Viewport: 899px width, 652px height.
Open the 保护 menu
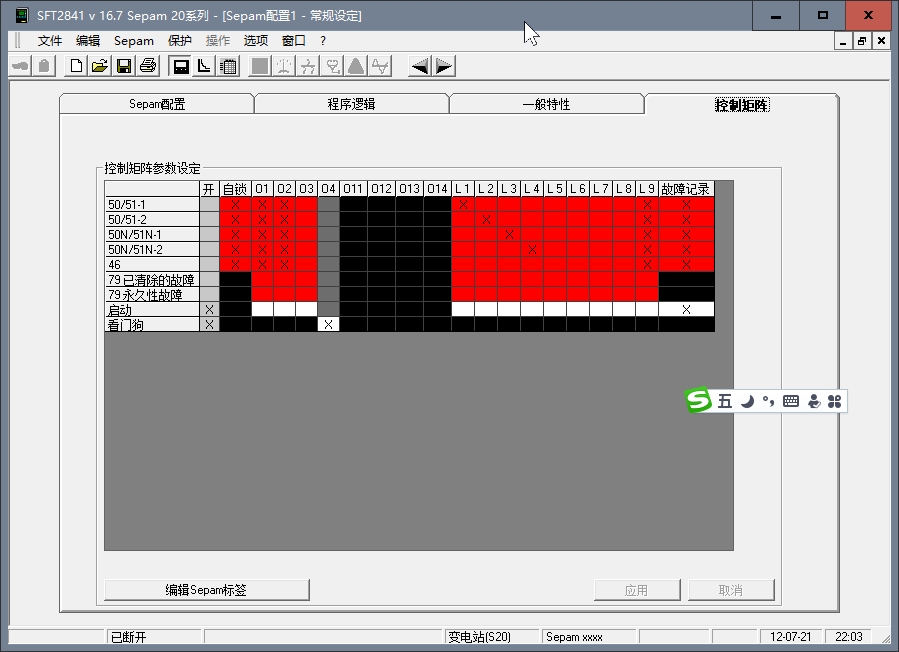pos(179,41)
